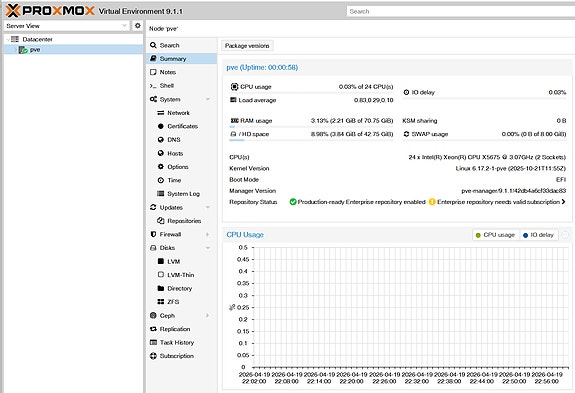Click the Time clock icon

click(161, 180)
